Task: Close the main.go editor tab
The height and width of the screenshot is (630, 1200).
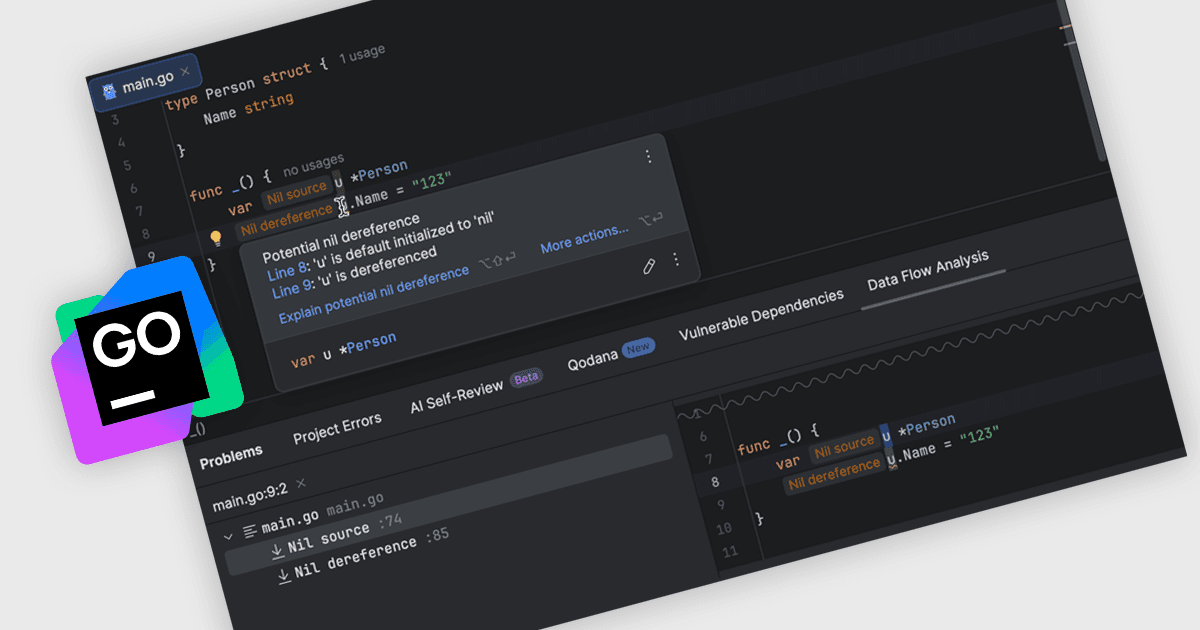Action: click(186, 72)
